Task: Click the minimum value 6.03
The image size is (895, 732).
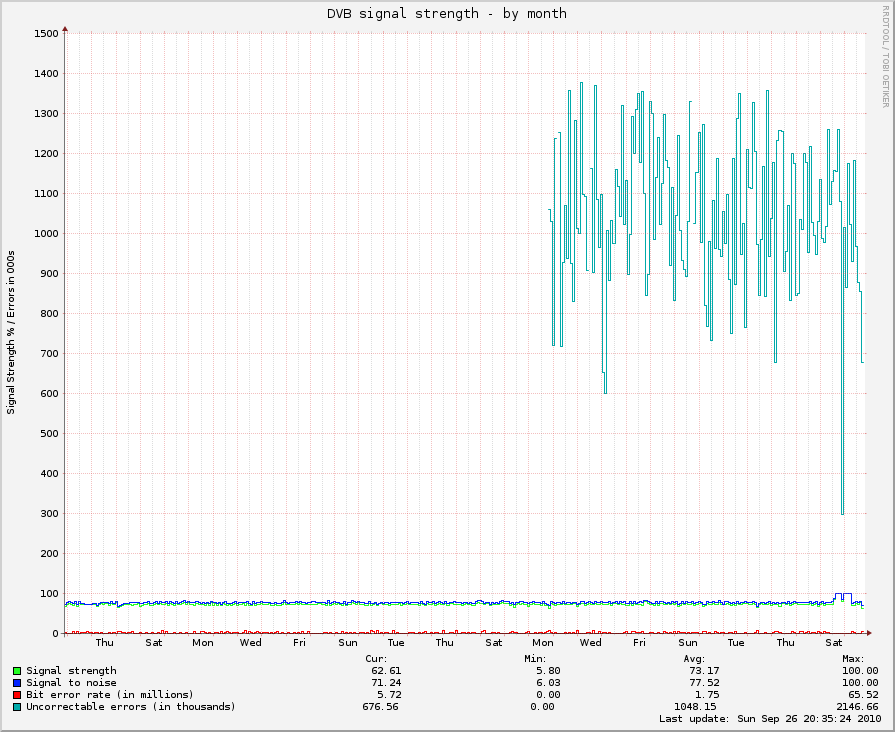Action: click(x=548, y=682)
